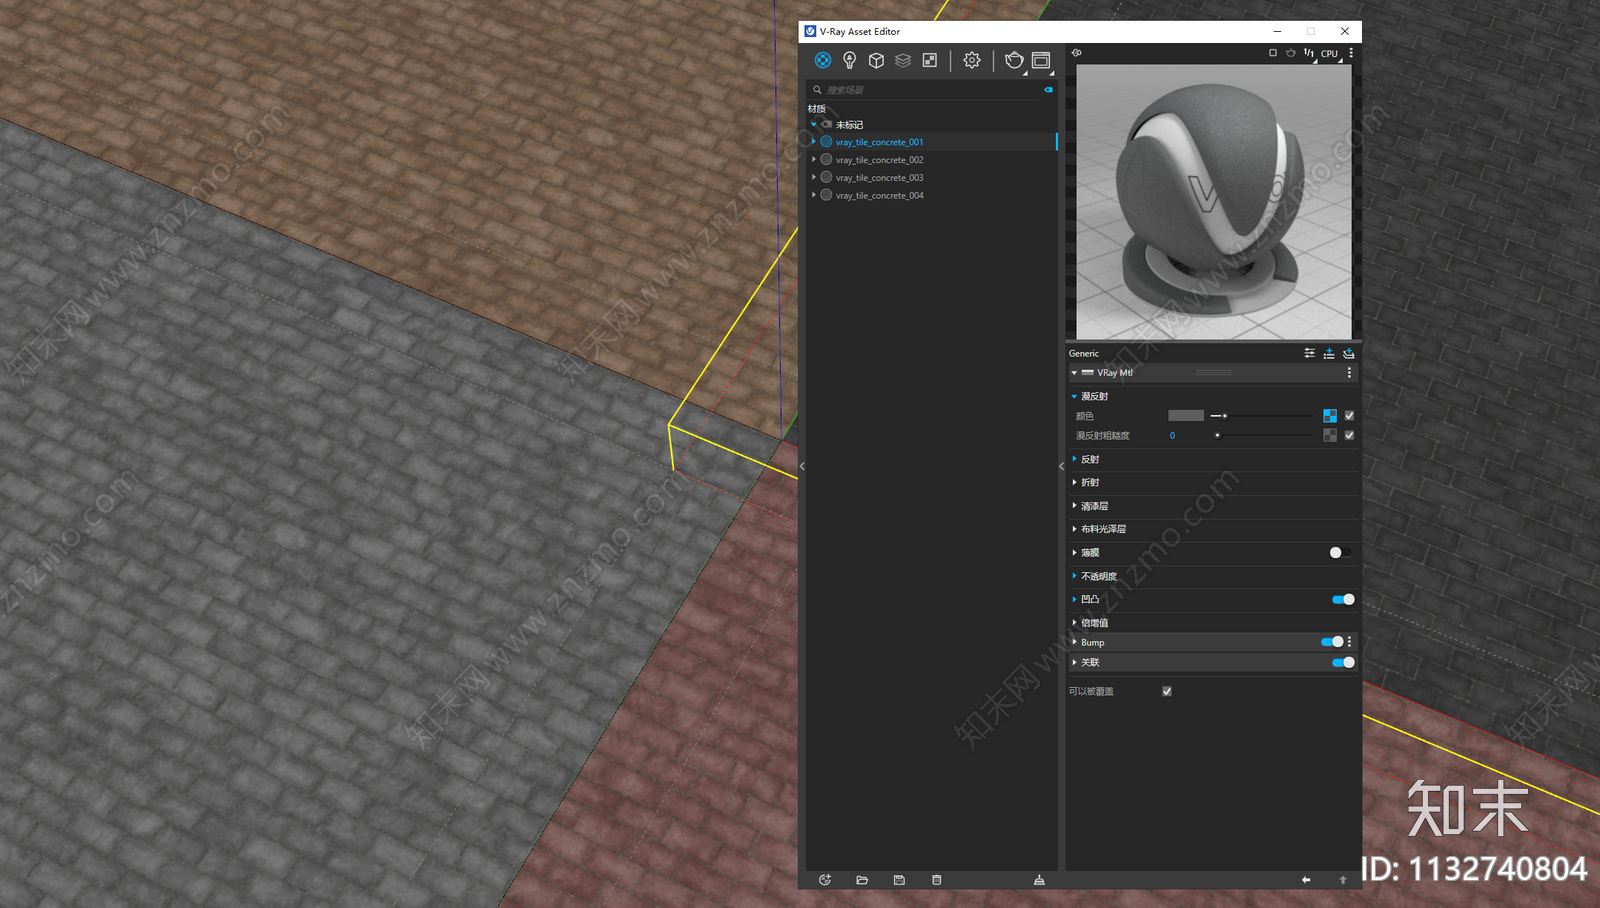Image resolution: width=1600 pixels, height=908 pixels.
Task: Expand the 折射 section
Action: [x=1074, y=482]
